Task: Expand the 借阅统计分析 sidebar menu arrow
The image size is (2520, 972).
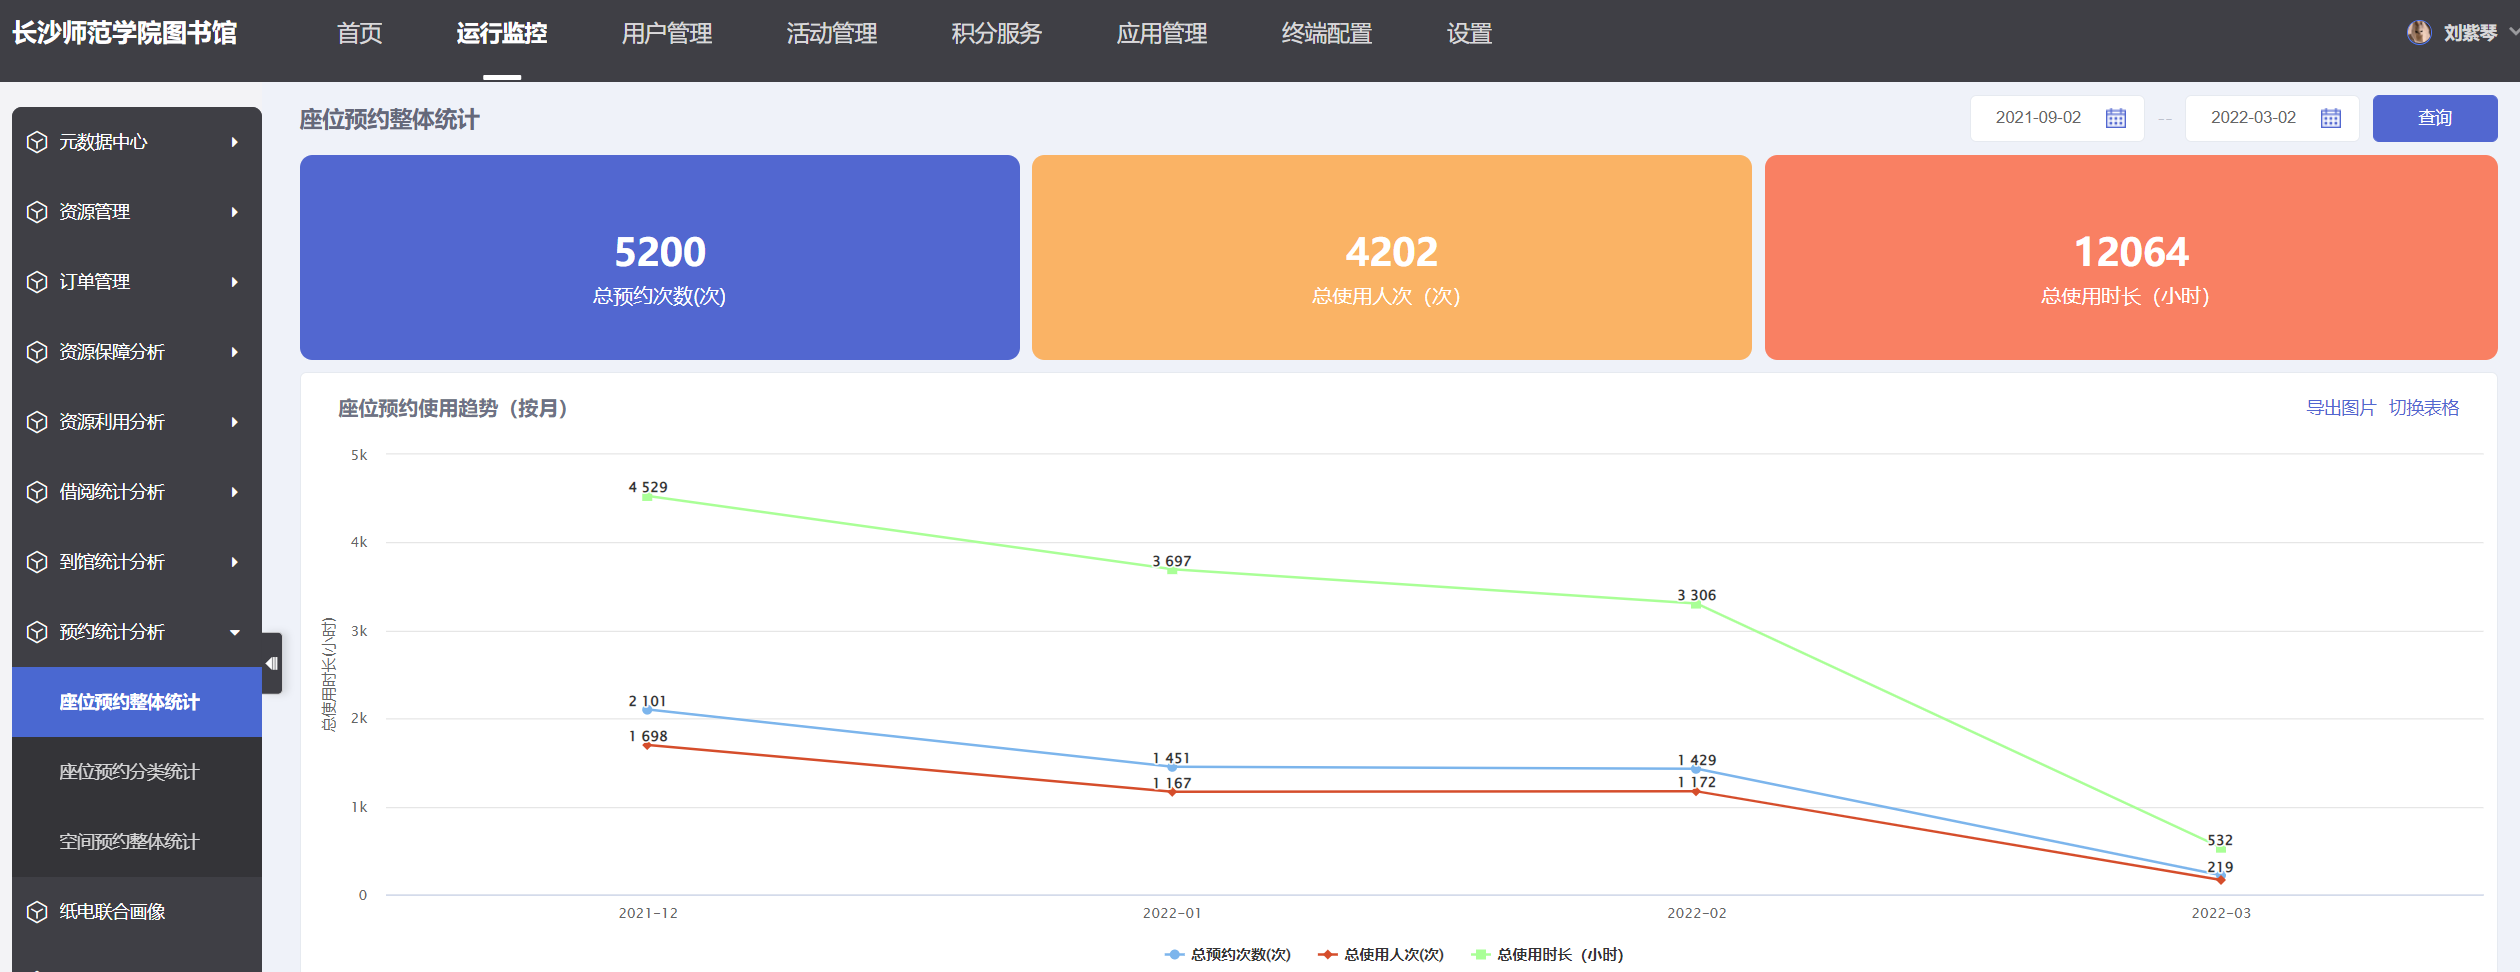Action: (235, 492)
